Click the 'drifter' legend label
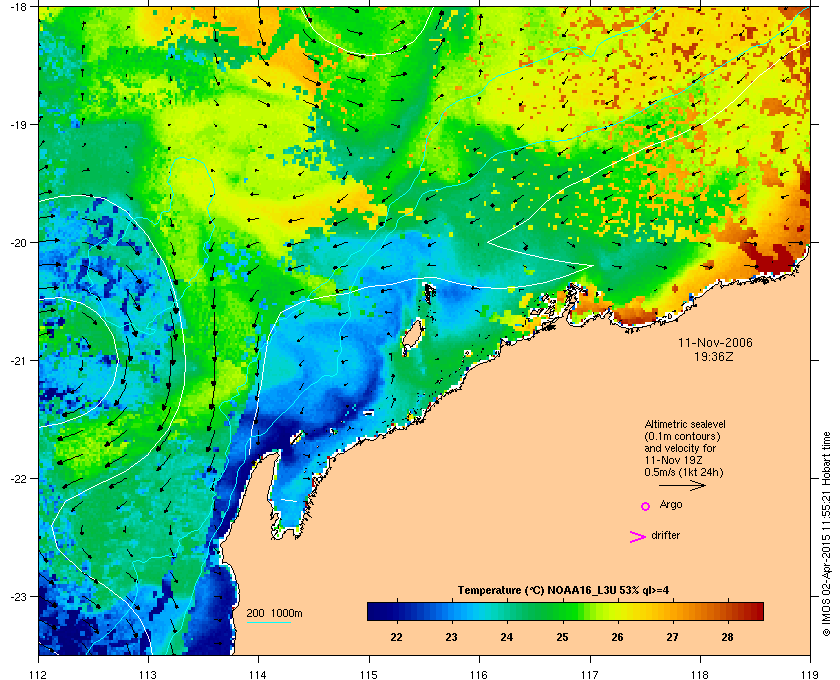The height and width of the screenshot is (680, 840). click(665, 535)
